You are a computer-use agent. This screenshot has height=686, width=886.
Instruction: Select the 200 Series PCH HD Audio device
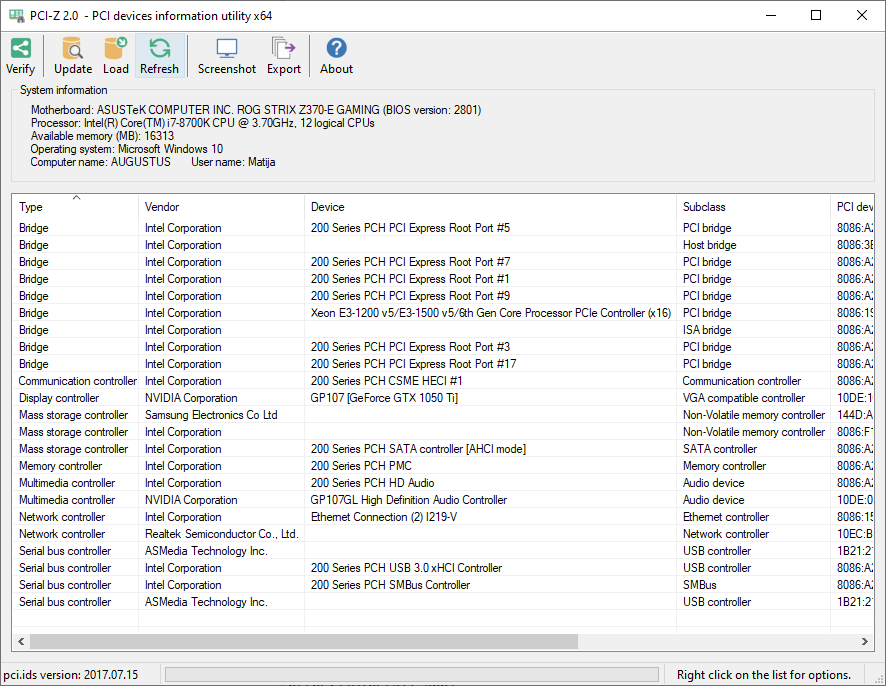coord(372,483)
